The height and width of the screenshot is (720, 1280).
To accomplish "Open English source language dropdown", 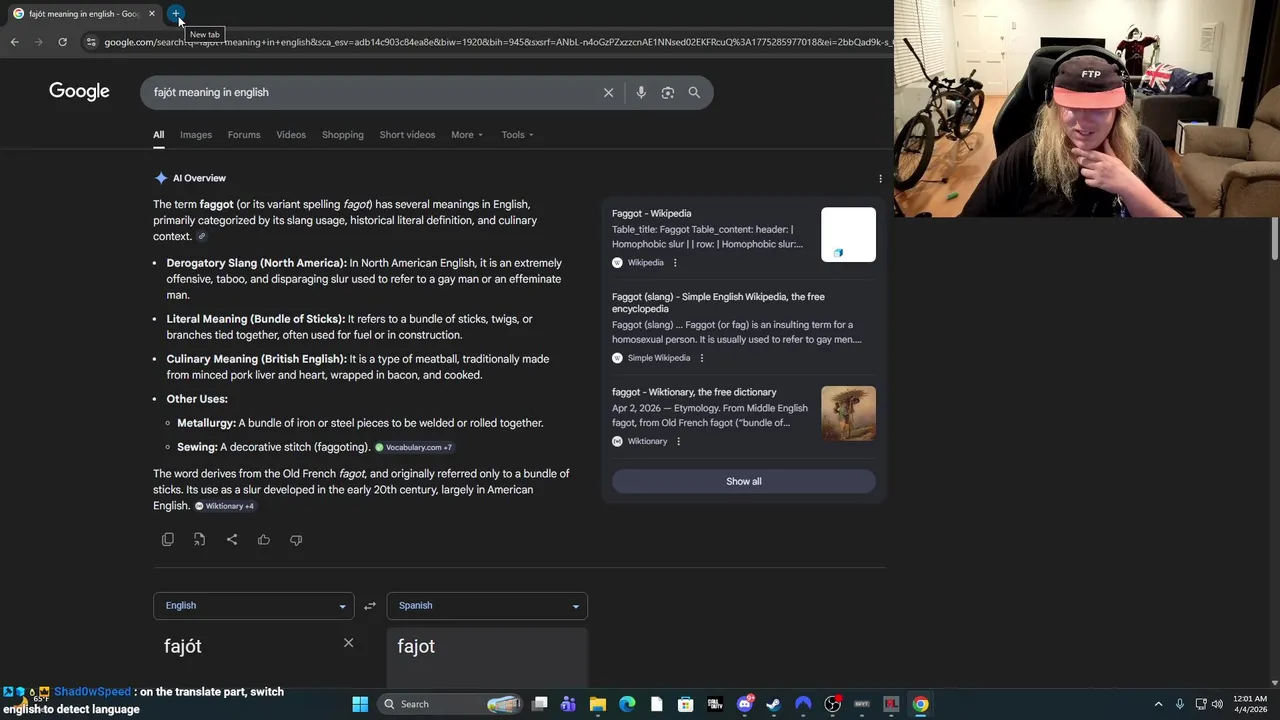I will 254,606.
